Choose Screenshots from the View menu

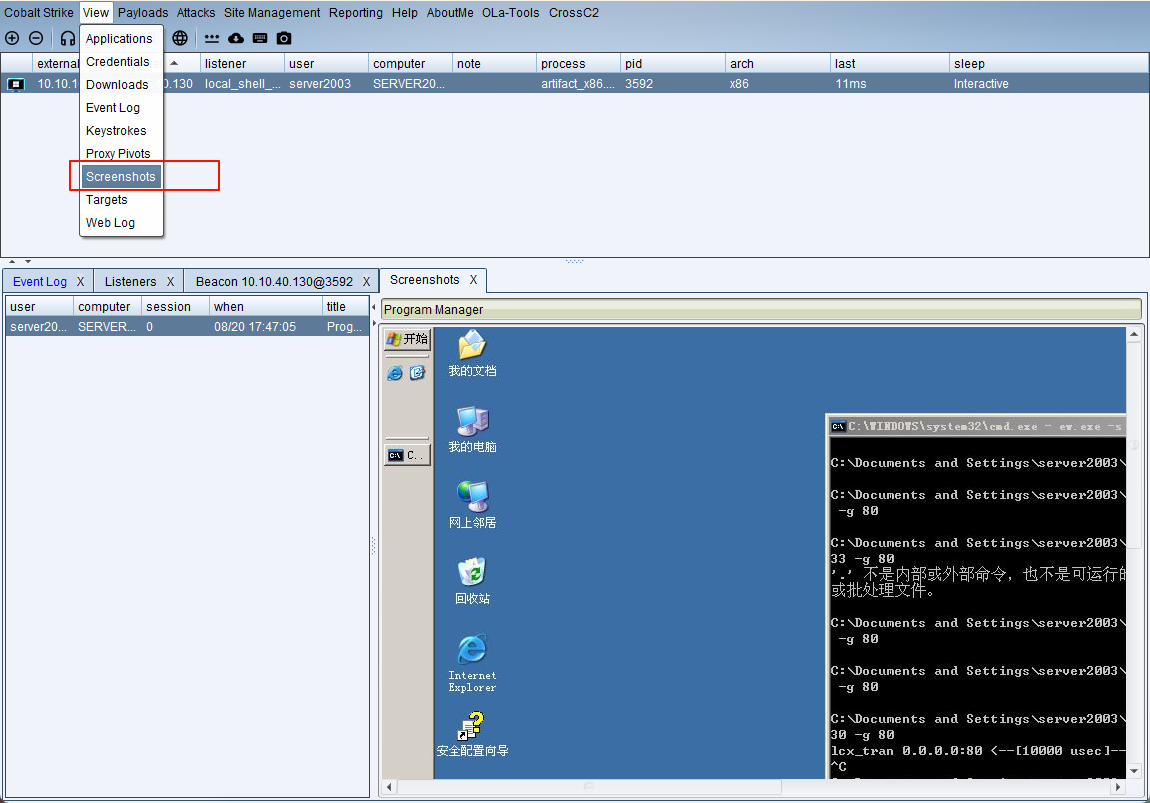[x=121, y=177]
